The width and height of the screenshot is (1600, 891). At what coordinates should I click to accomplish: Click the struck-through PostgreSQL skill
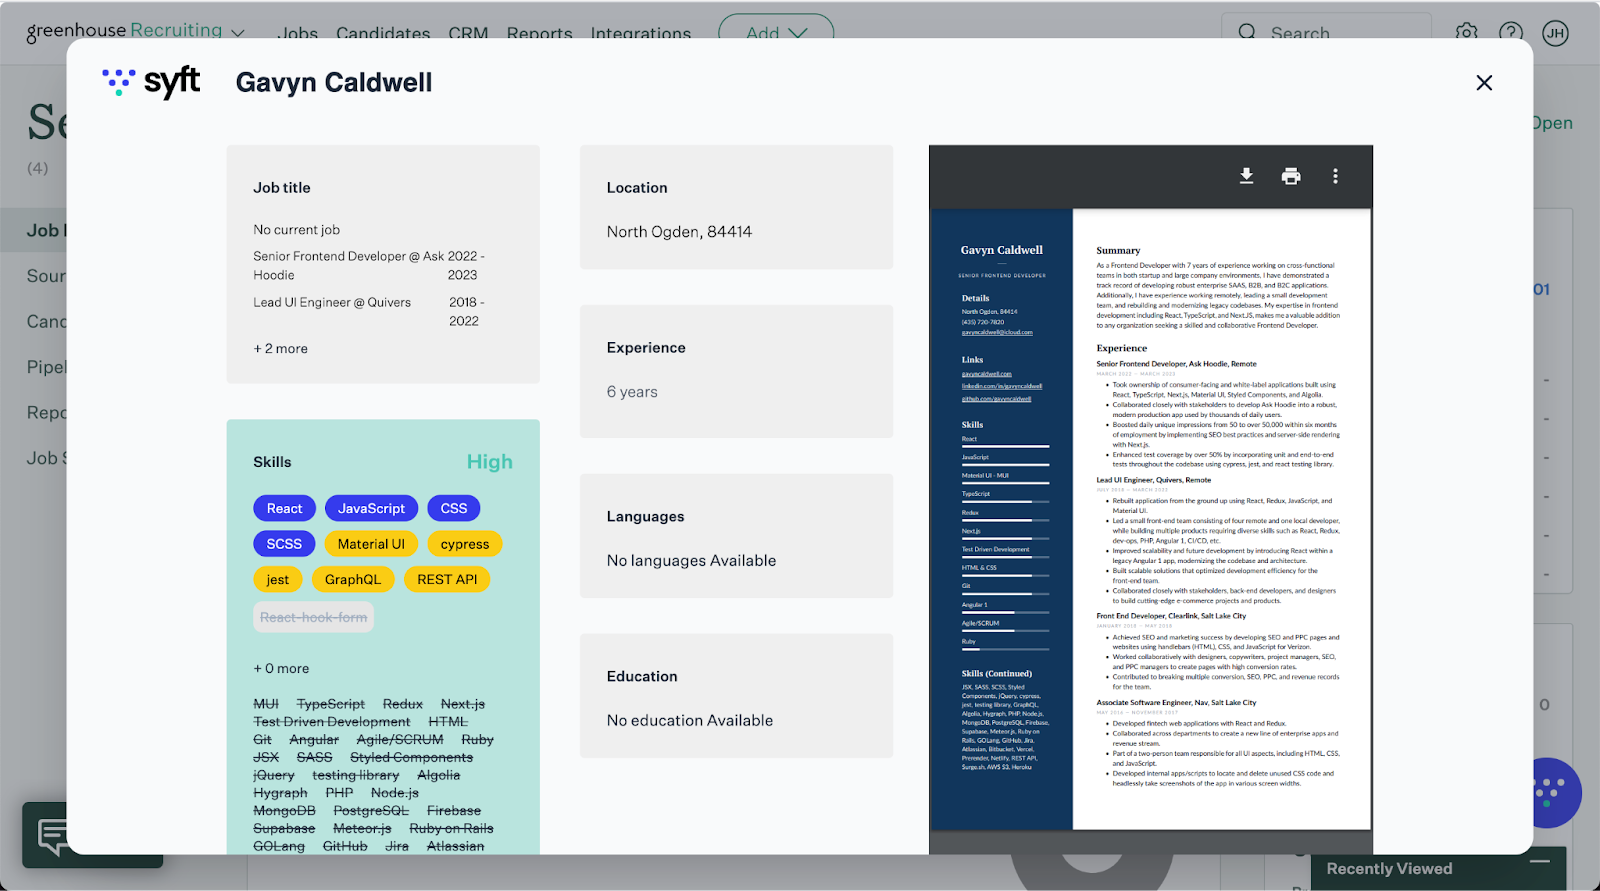(371, 811)
